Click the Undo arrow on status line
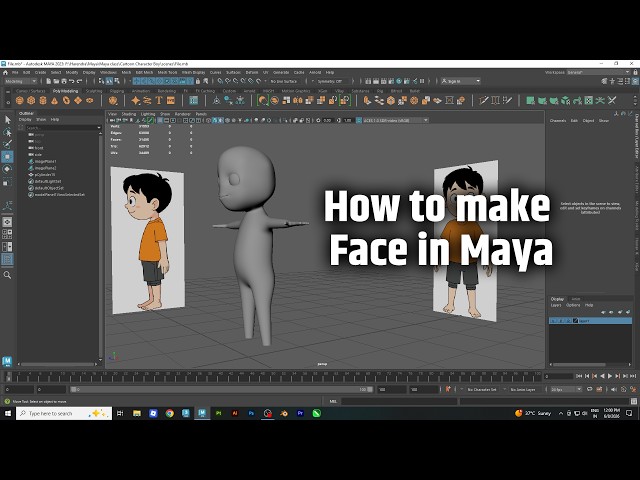Screen dimensions: 640x480 [72, 81]
